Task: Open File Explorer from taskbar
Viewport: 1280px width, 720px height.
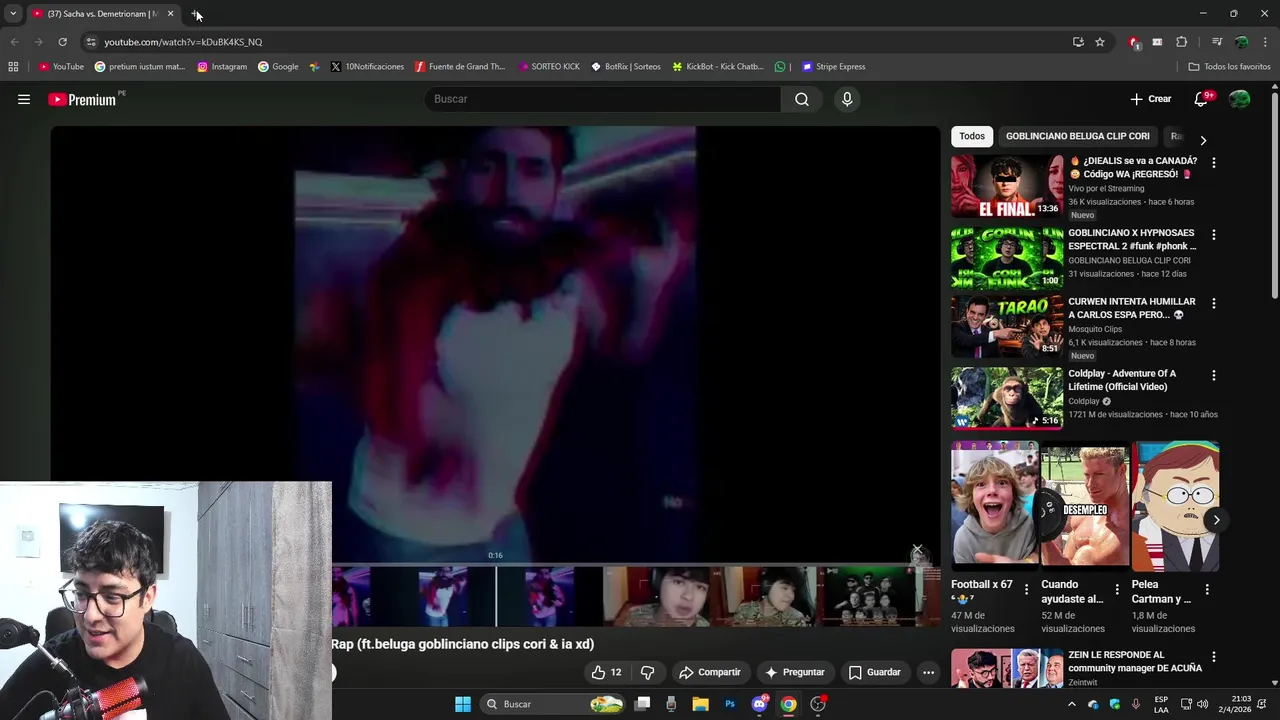Action: coord(700,704)
